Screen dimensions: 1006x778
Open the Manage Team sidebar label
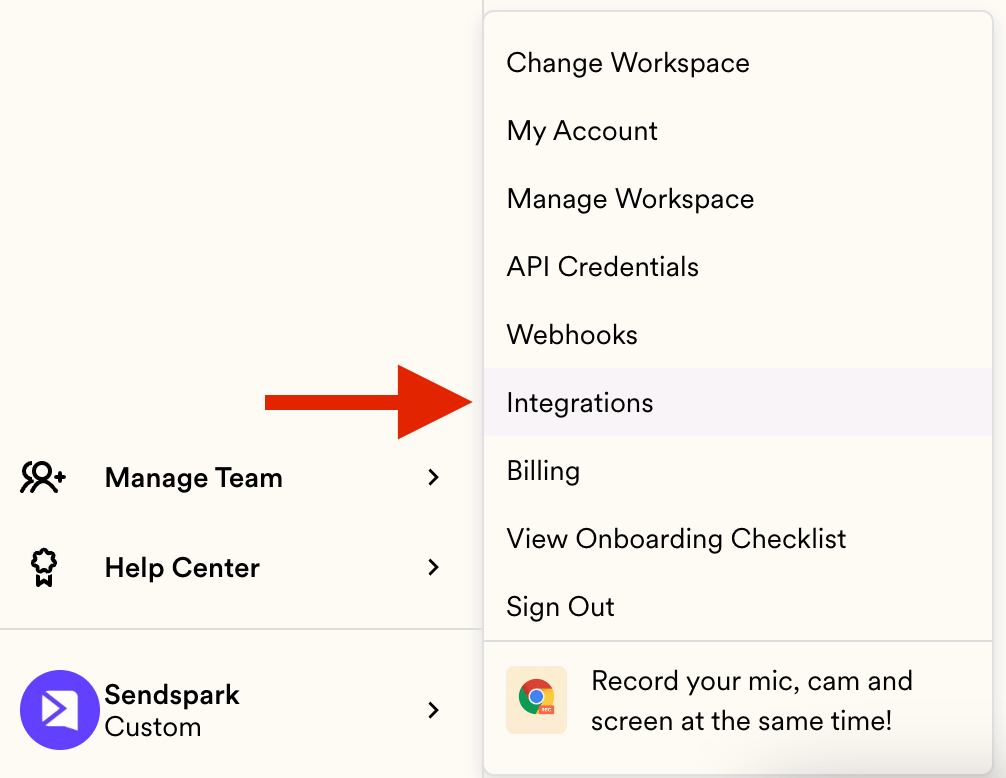194,478
